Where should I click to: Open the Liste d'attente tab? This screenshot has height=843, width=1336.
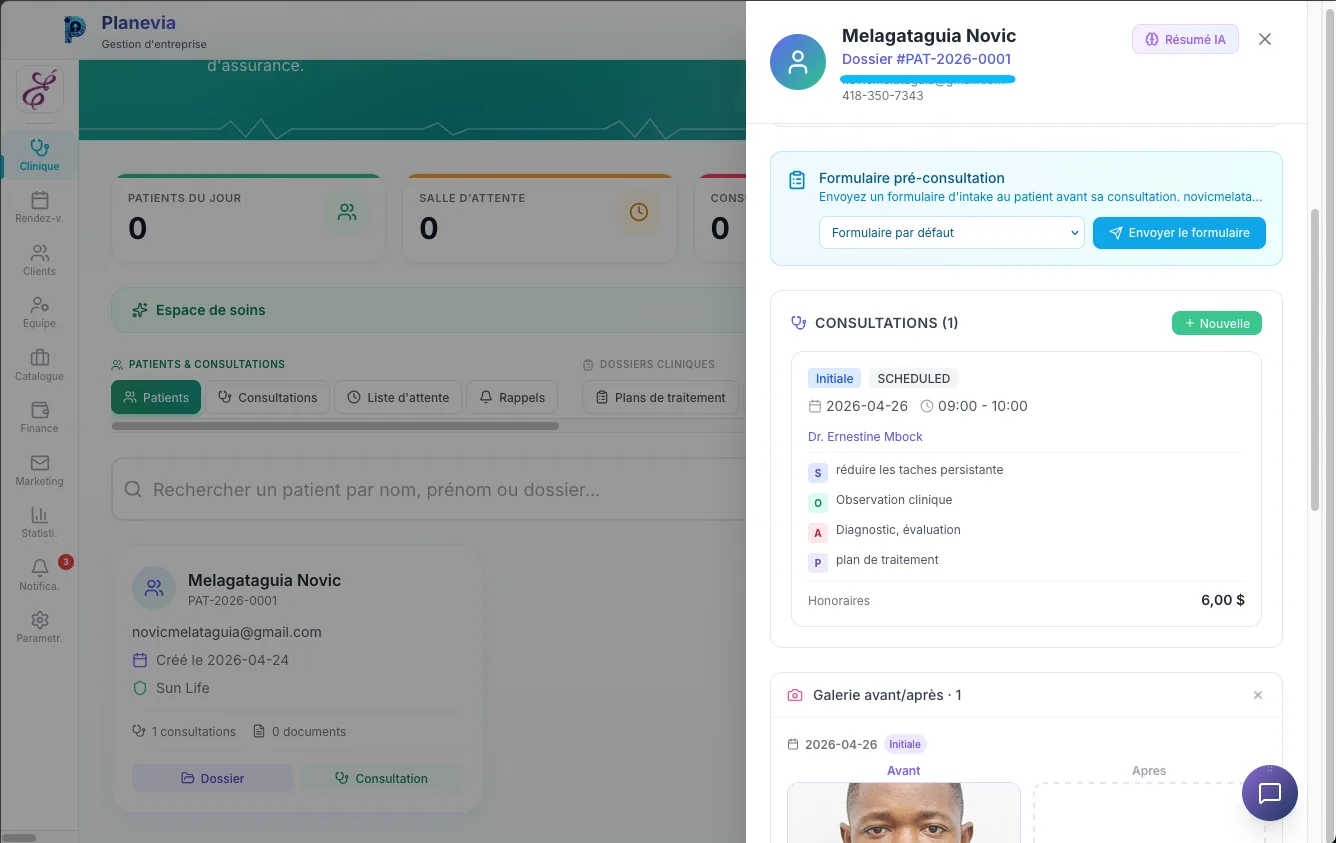point(398,397)
